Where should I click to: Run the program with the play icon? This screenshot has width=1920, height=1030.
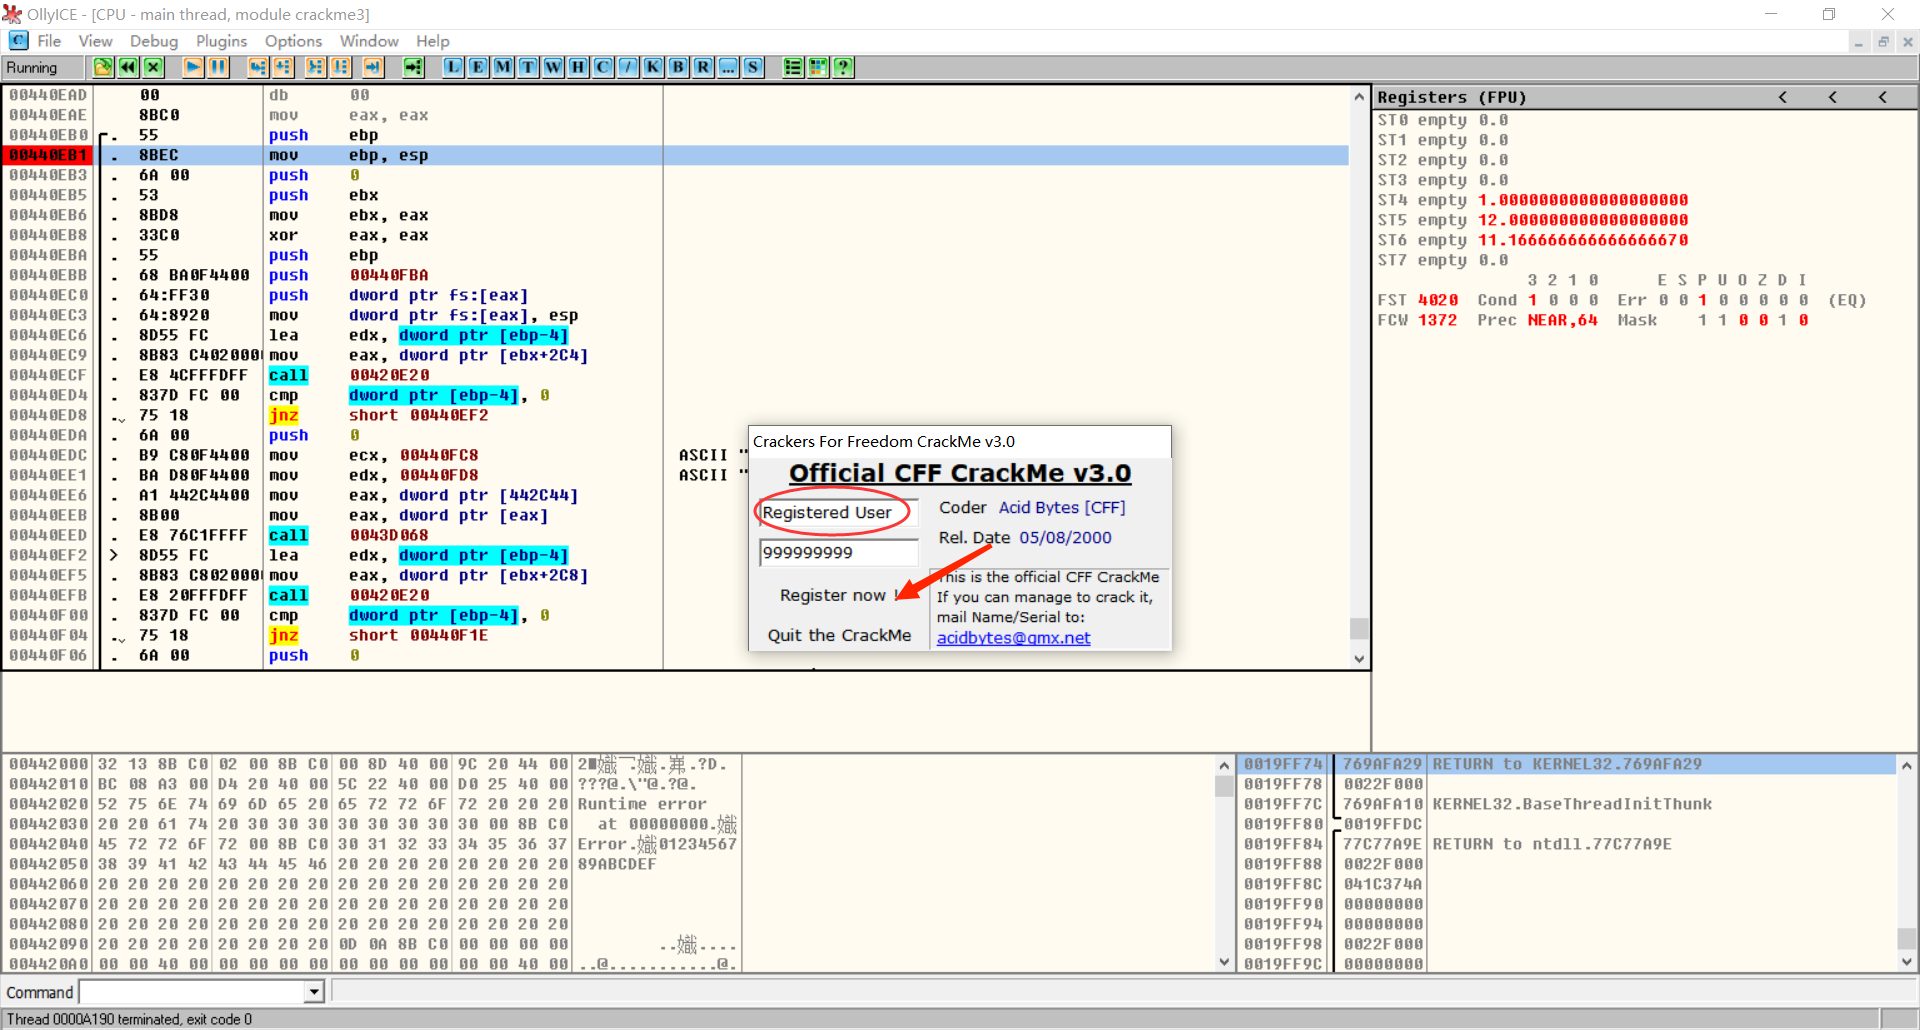(x=191, y=67)
